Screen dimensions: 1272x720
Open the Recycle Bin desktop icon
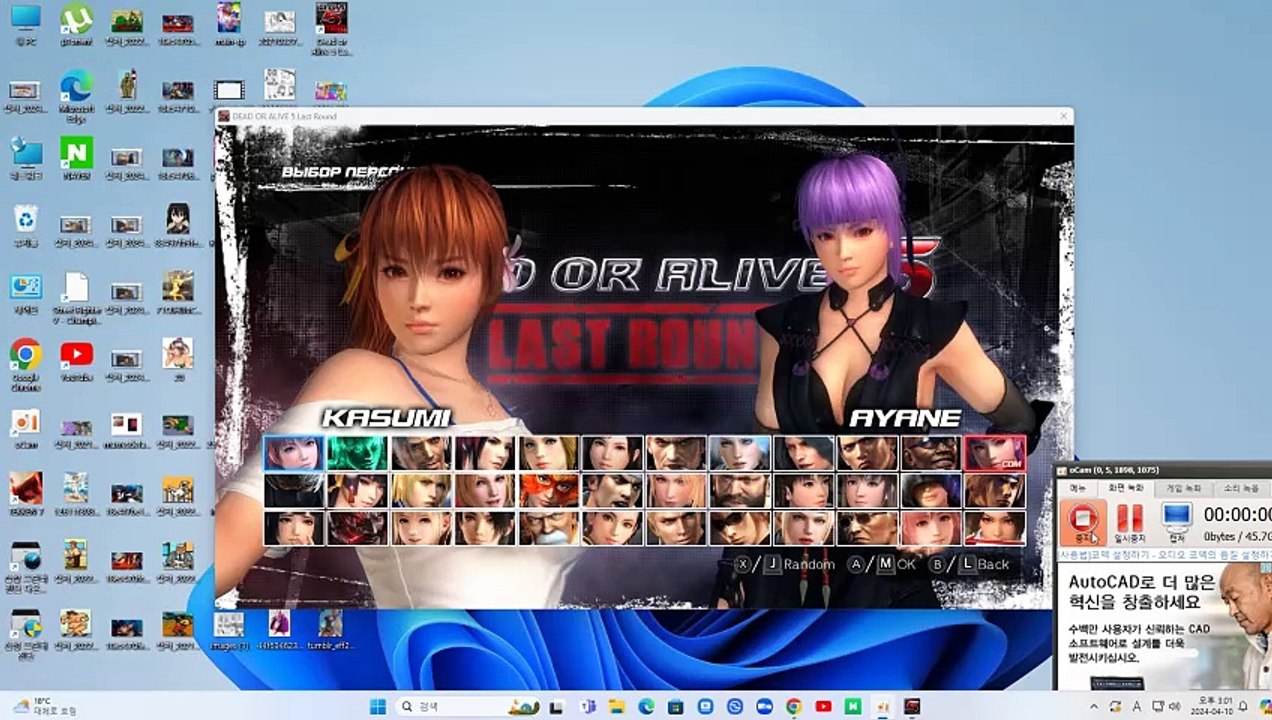(25, 226)
